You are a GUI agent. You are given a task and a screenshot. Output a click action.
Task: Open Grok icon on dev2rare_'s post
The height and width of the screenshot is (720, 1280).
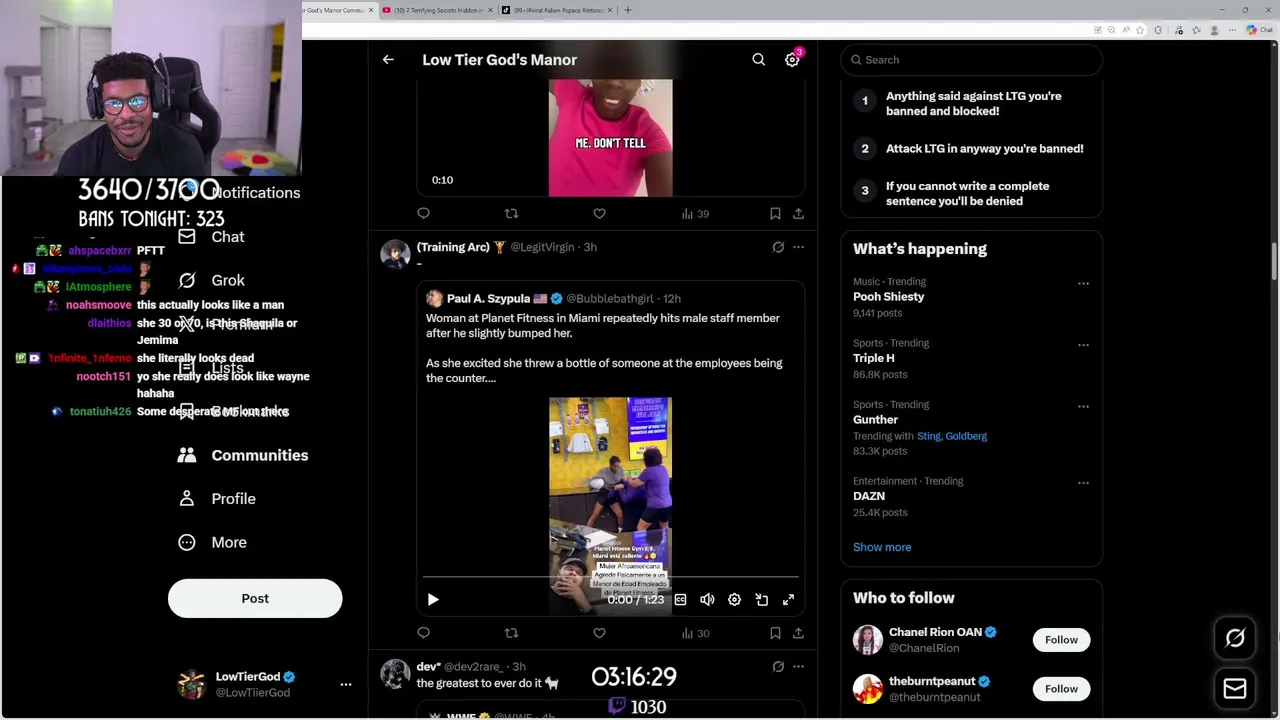tap(778, 667)
